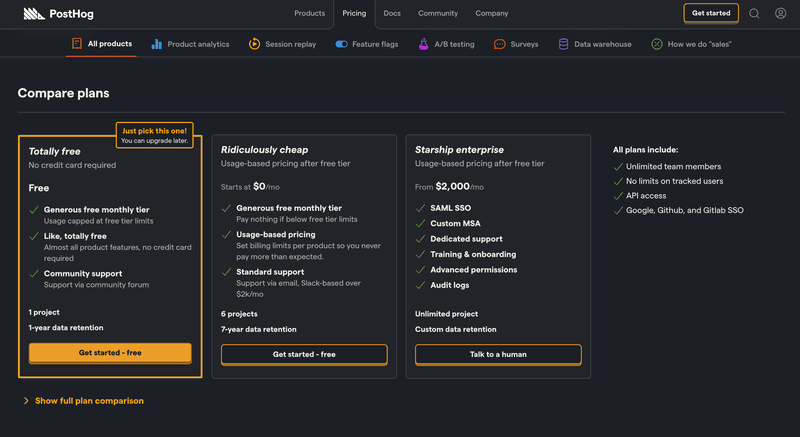Viewport: 800px width, 437px height.
Task: Click the Unlimited project text
Action: pyautogui.click(x=446, y=314)
